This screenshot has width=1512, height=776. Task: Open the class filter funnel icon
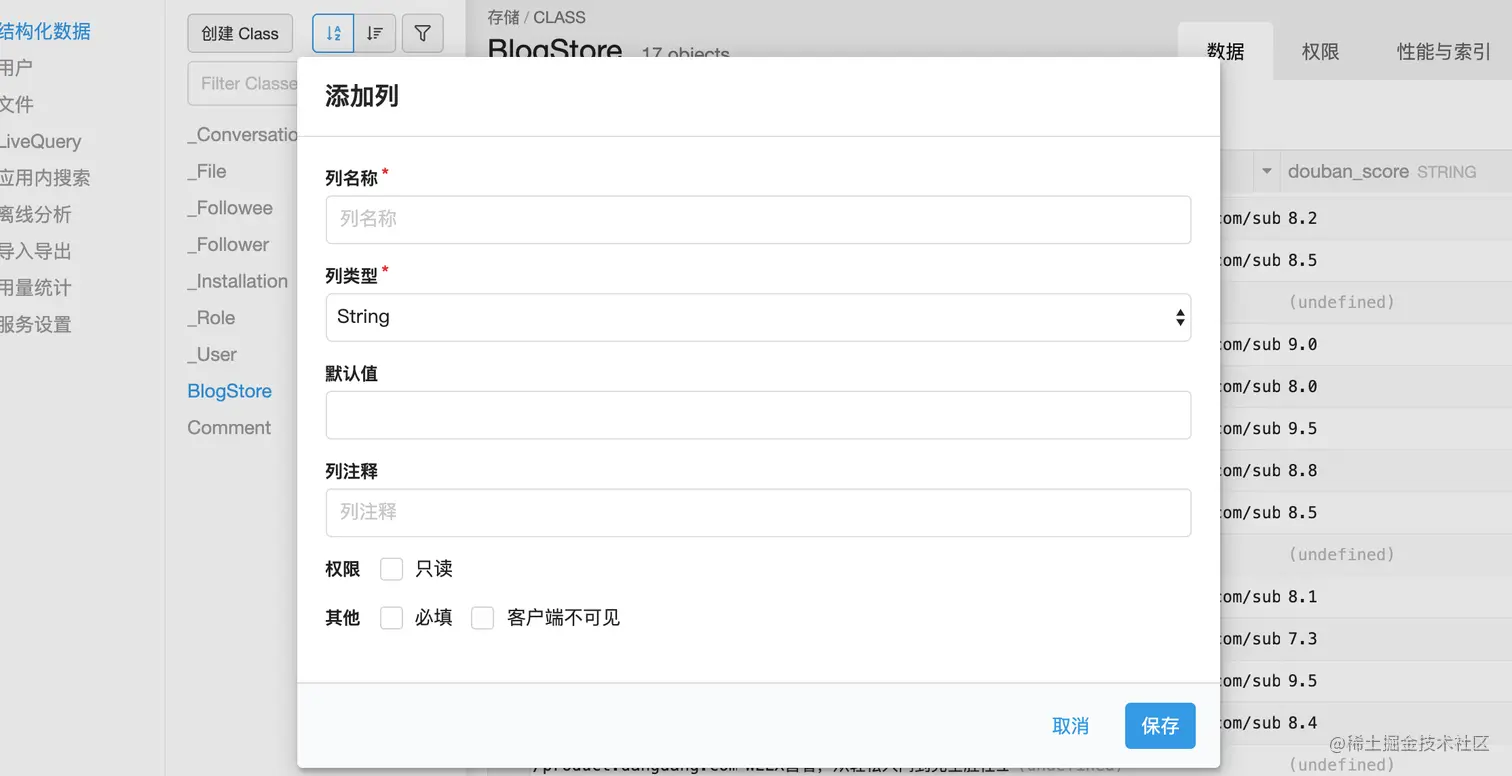click(423, 33)
